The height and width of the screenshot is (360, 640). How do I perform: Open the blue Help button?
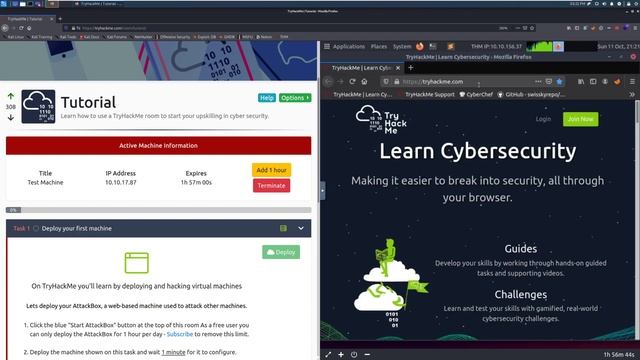click(x=267, y=98)
